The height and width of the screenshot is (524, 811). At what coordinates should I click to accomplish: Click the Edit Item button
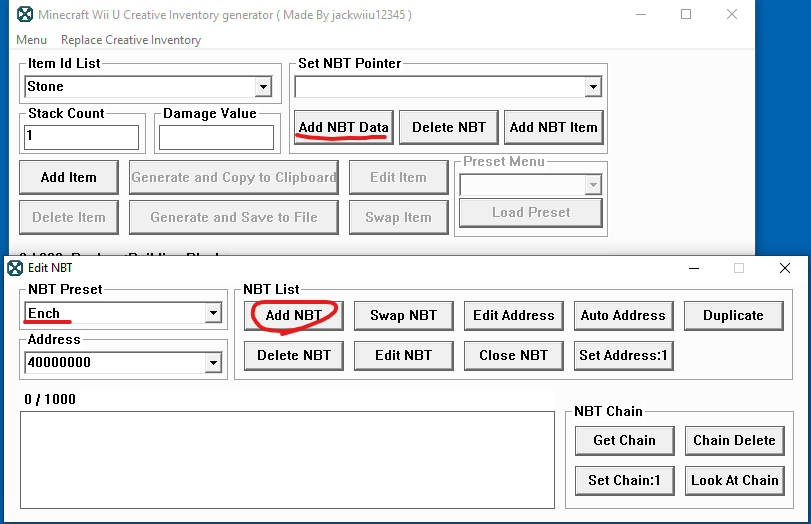399,177
